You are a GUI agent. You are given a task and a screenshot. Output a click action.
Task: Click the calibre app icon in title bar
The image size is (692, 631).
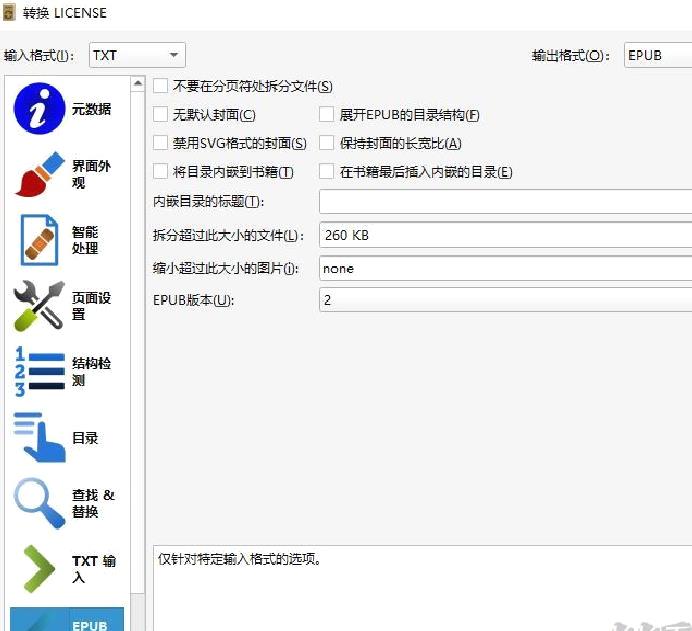(9, 13)
